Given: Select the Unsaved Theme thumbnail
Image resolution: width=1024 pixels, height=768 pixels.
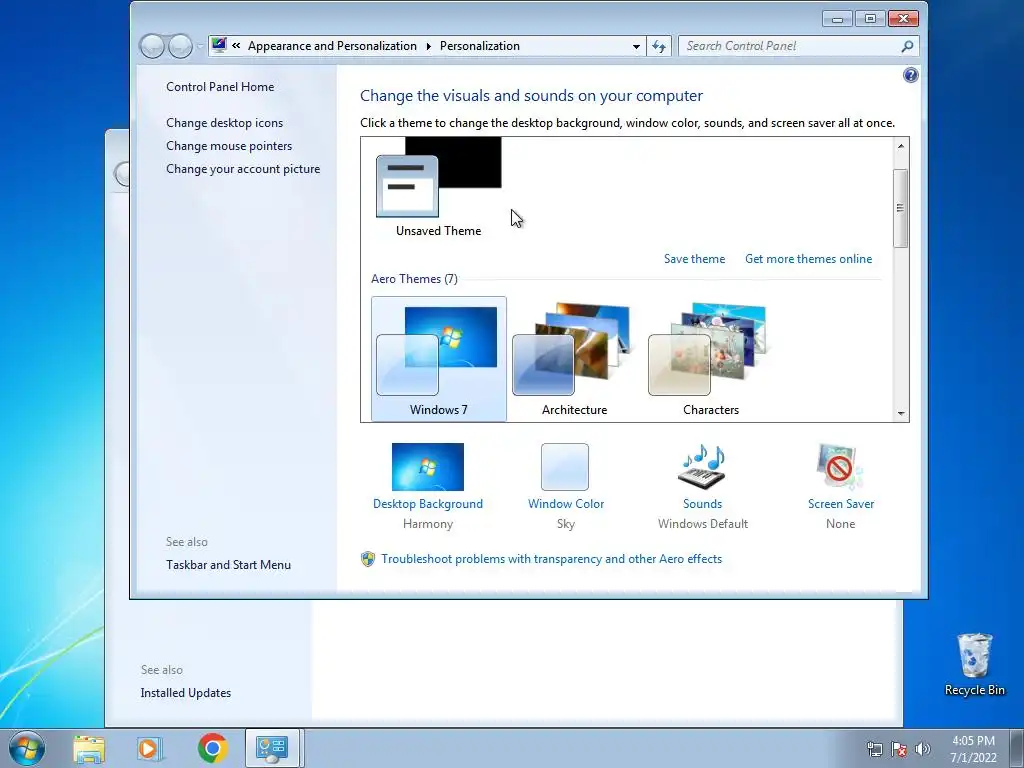Looking at the screenshot, I should [x=438, y=187].
